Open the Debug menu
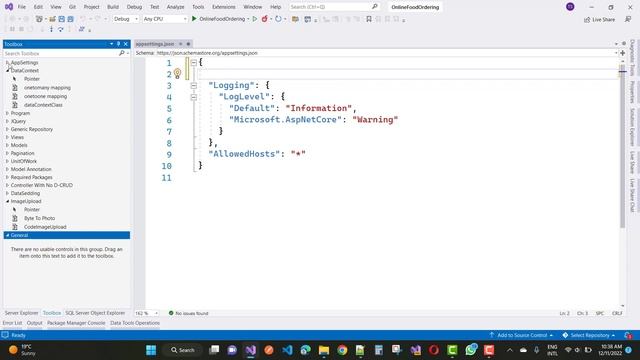Viewport: 640px width, 360px height. [x=134, y=7]
